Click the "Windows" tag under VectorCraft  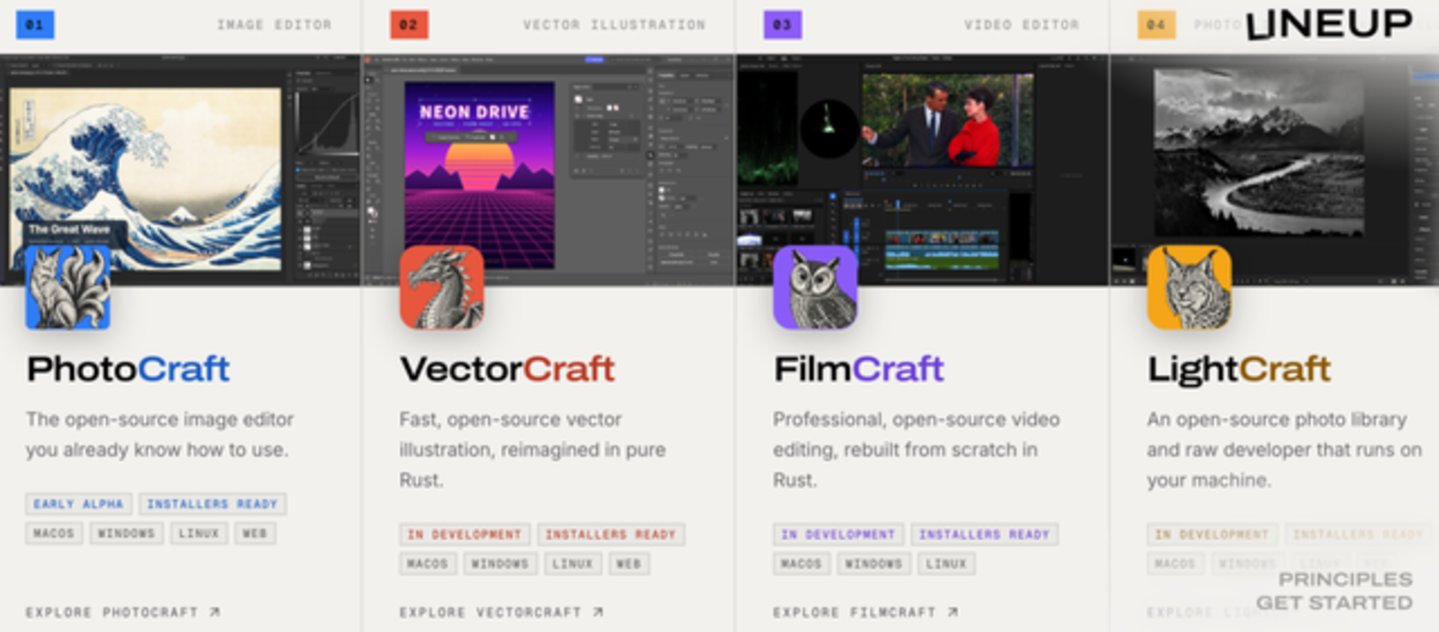pos(500,564)
